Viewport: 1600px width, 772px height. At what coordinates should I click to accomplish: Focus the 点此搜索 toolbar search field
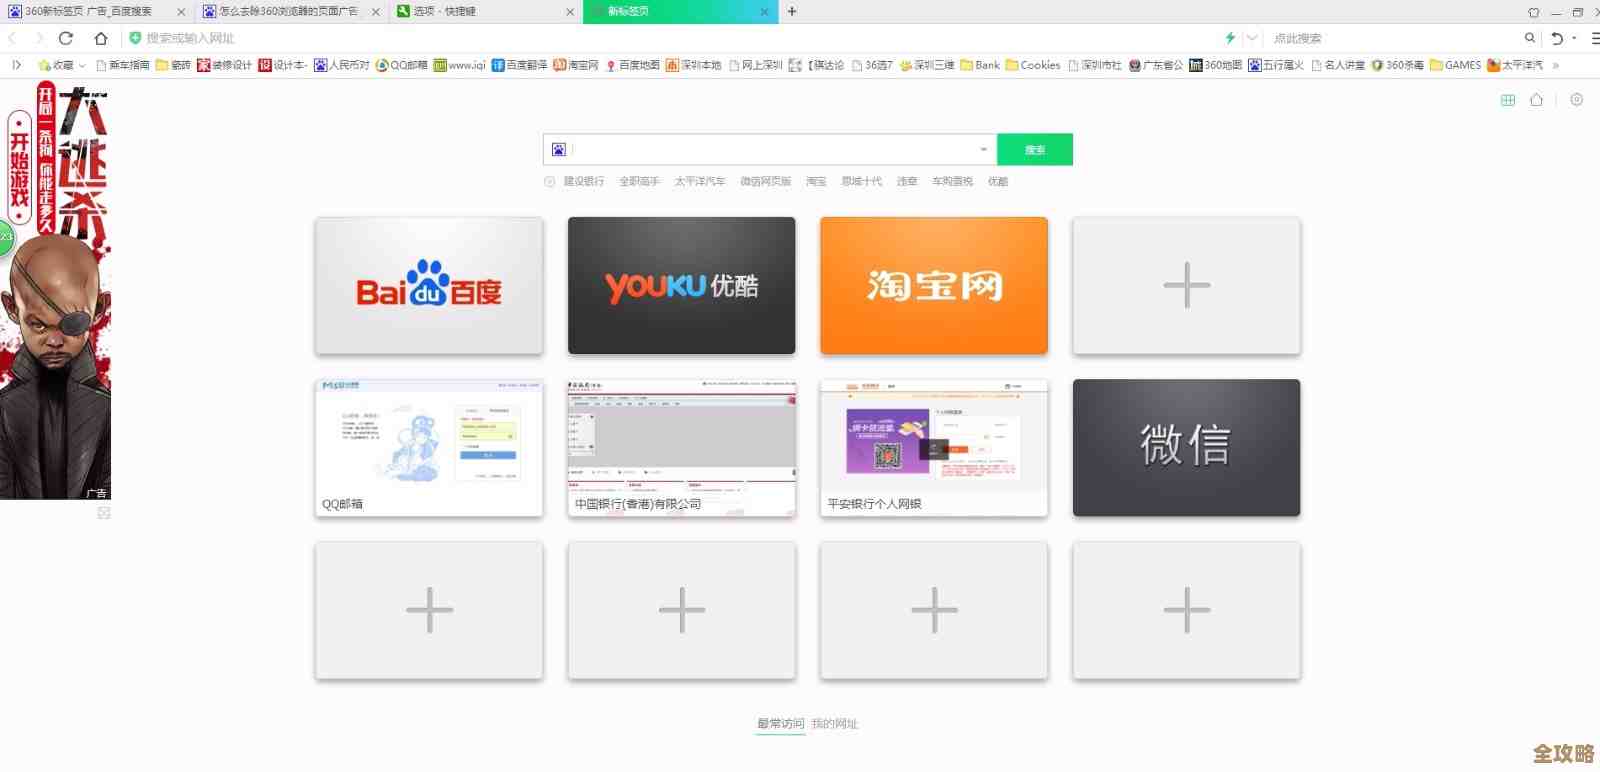click(x=1395, y=38)
